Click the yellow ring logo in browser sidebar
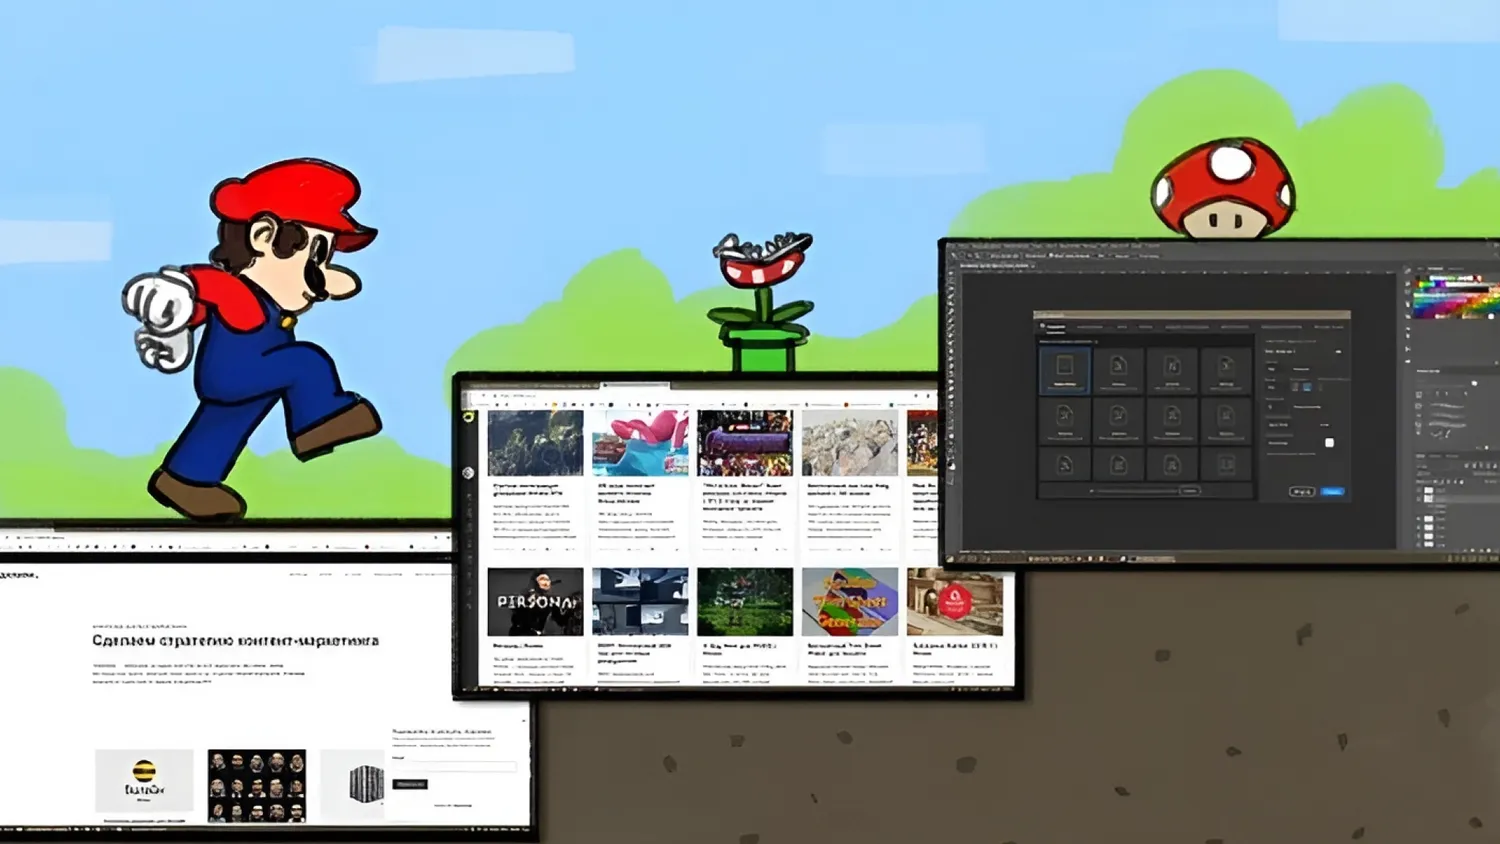Screen dimensions: 1500x844 (468, 417)
